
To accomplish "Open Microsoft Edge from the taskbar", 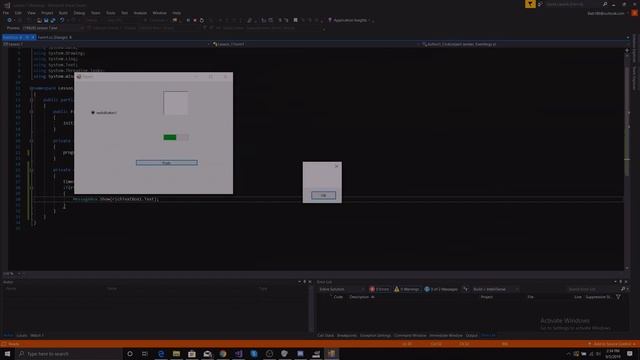I will pyautogui.click(x=161, y=353).
